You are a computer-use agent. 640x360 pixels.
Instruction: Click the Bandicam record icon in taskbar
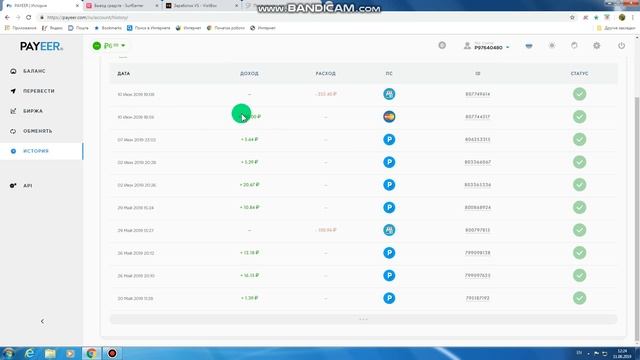[x=112, y=353]
